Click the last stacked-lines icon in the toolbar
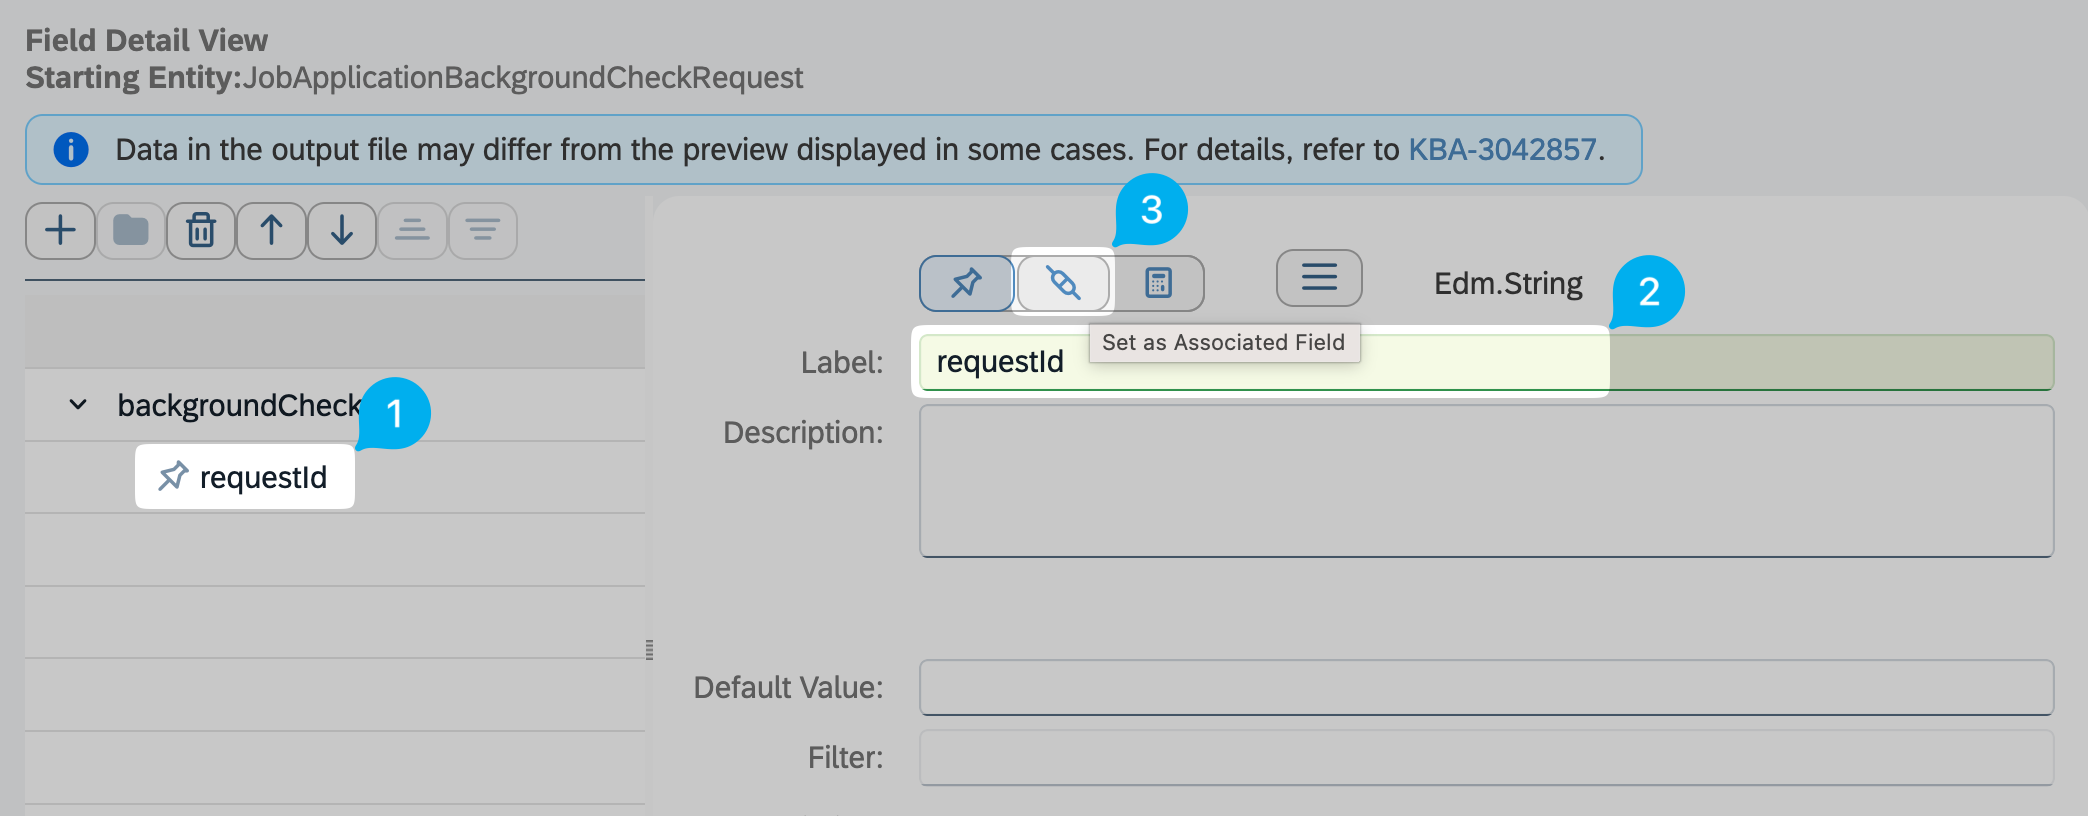The height and width of the screenshot is (816, 2088). tap(482, 231)
